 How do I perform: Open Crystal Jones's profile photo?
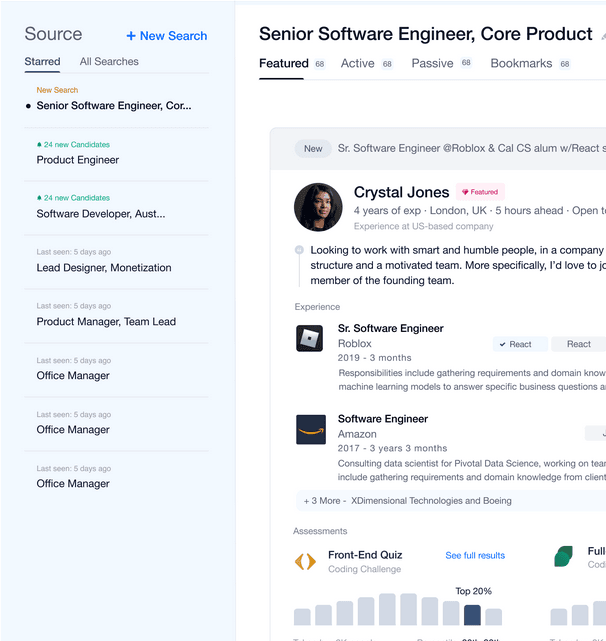click(318, 207)
